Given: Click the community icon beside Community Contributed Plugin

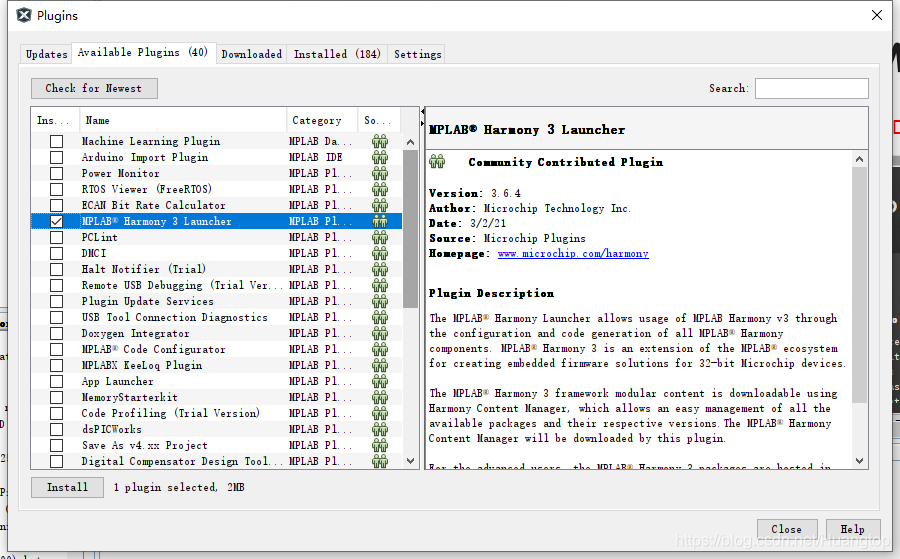Looking at the screenshot, I should (x=437, y=162).
